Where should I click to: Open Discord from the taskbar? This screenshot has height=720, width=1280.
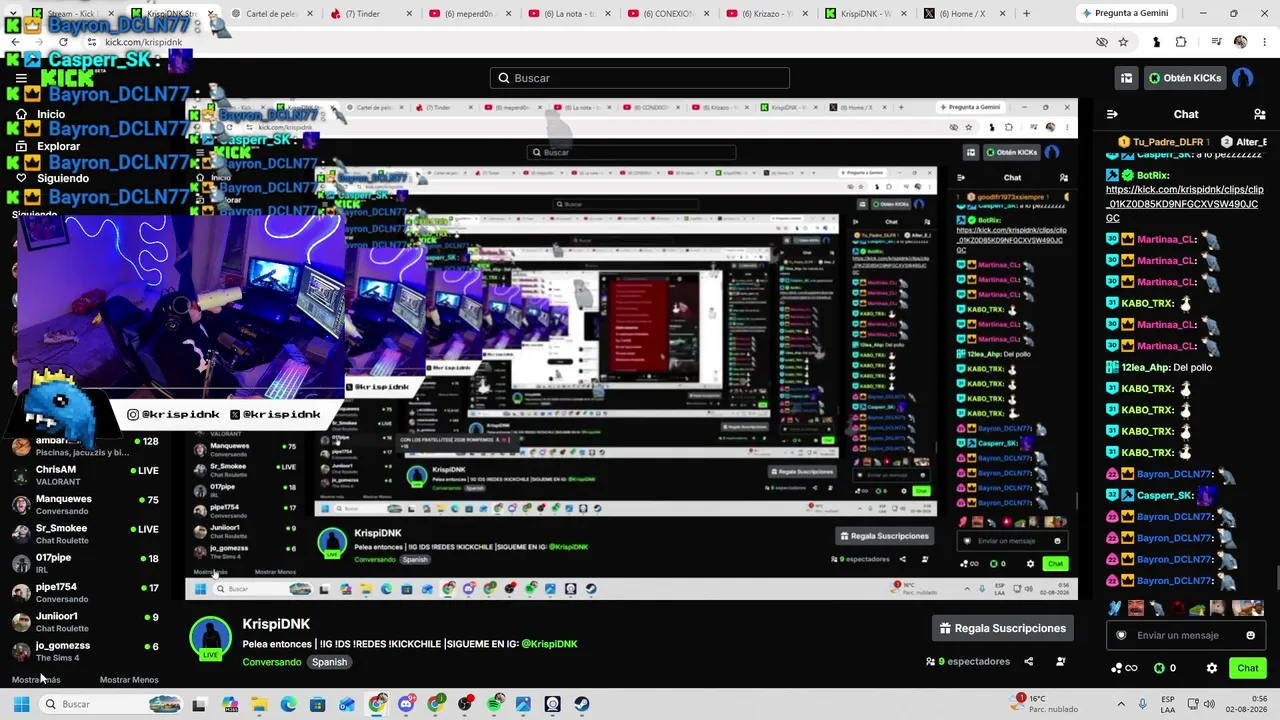coord(406,704)
